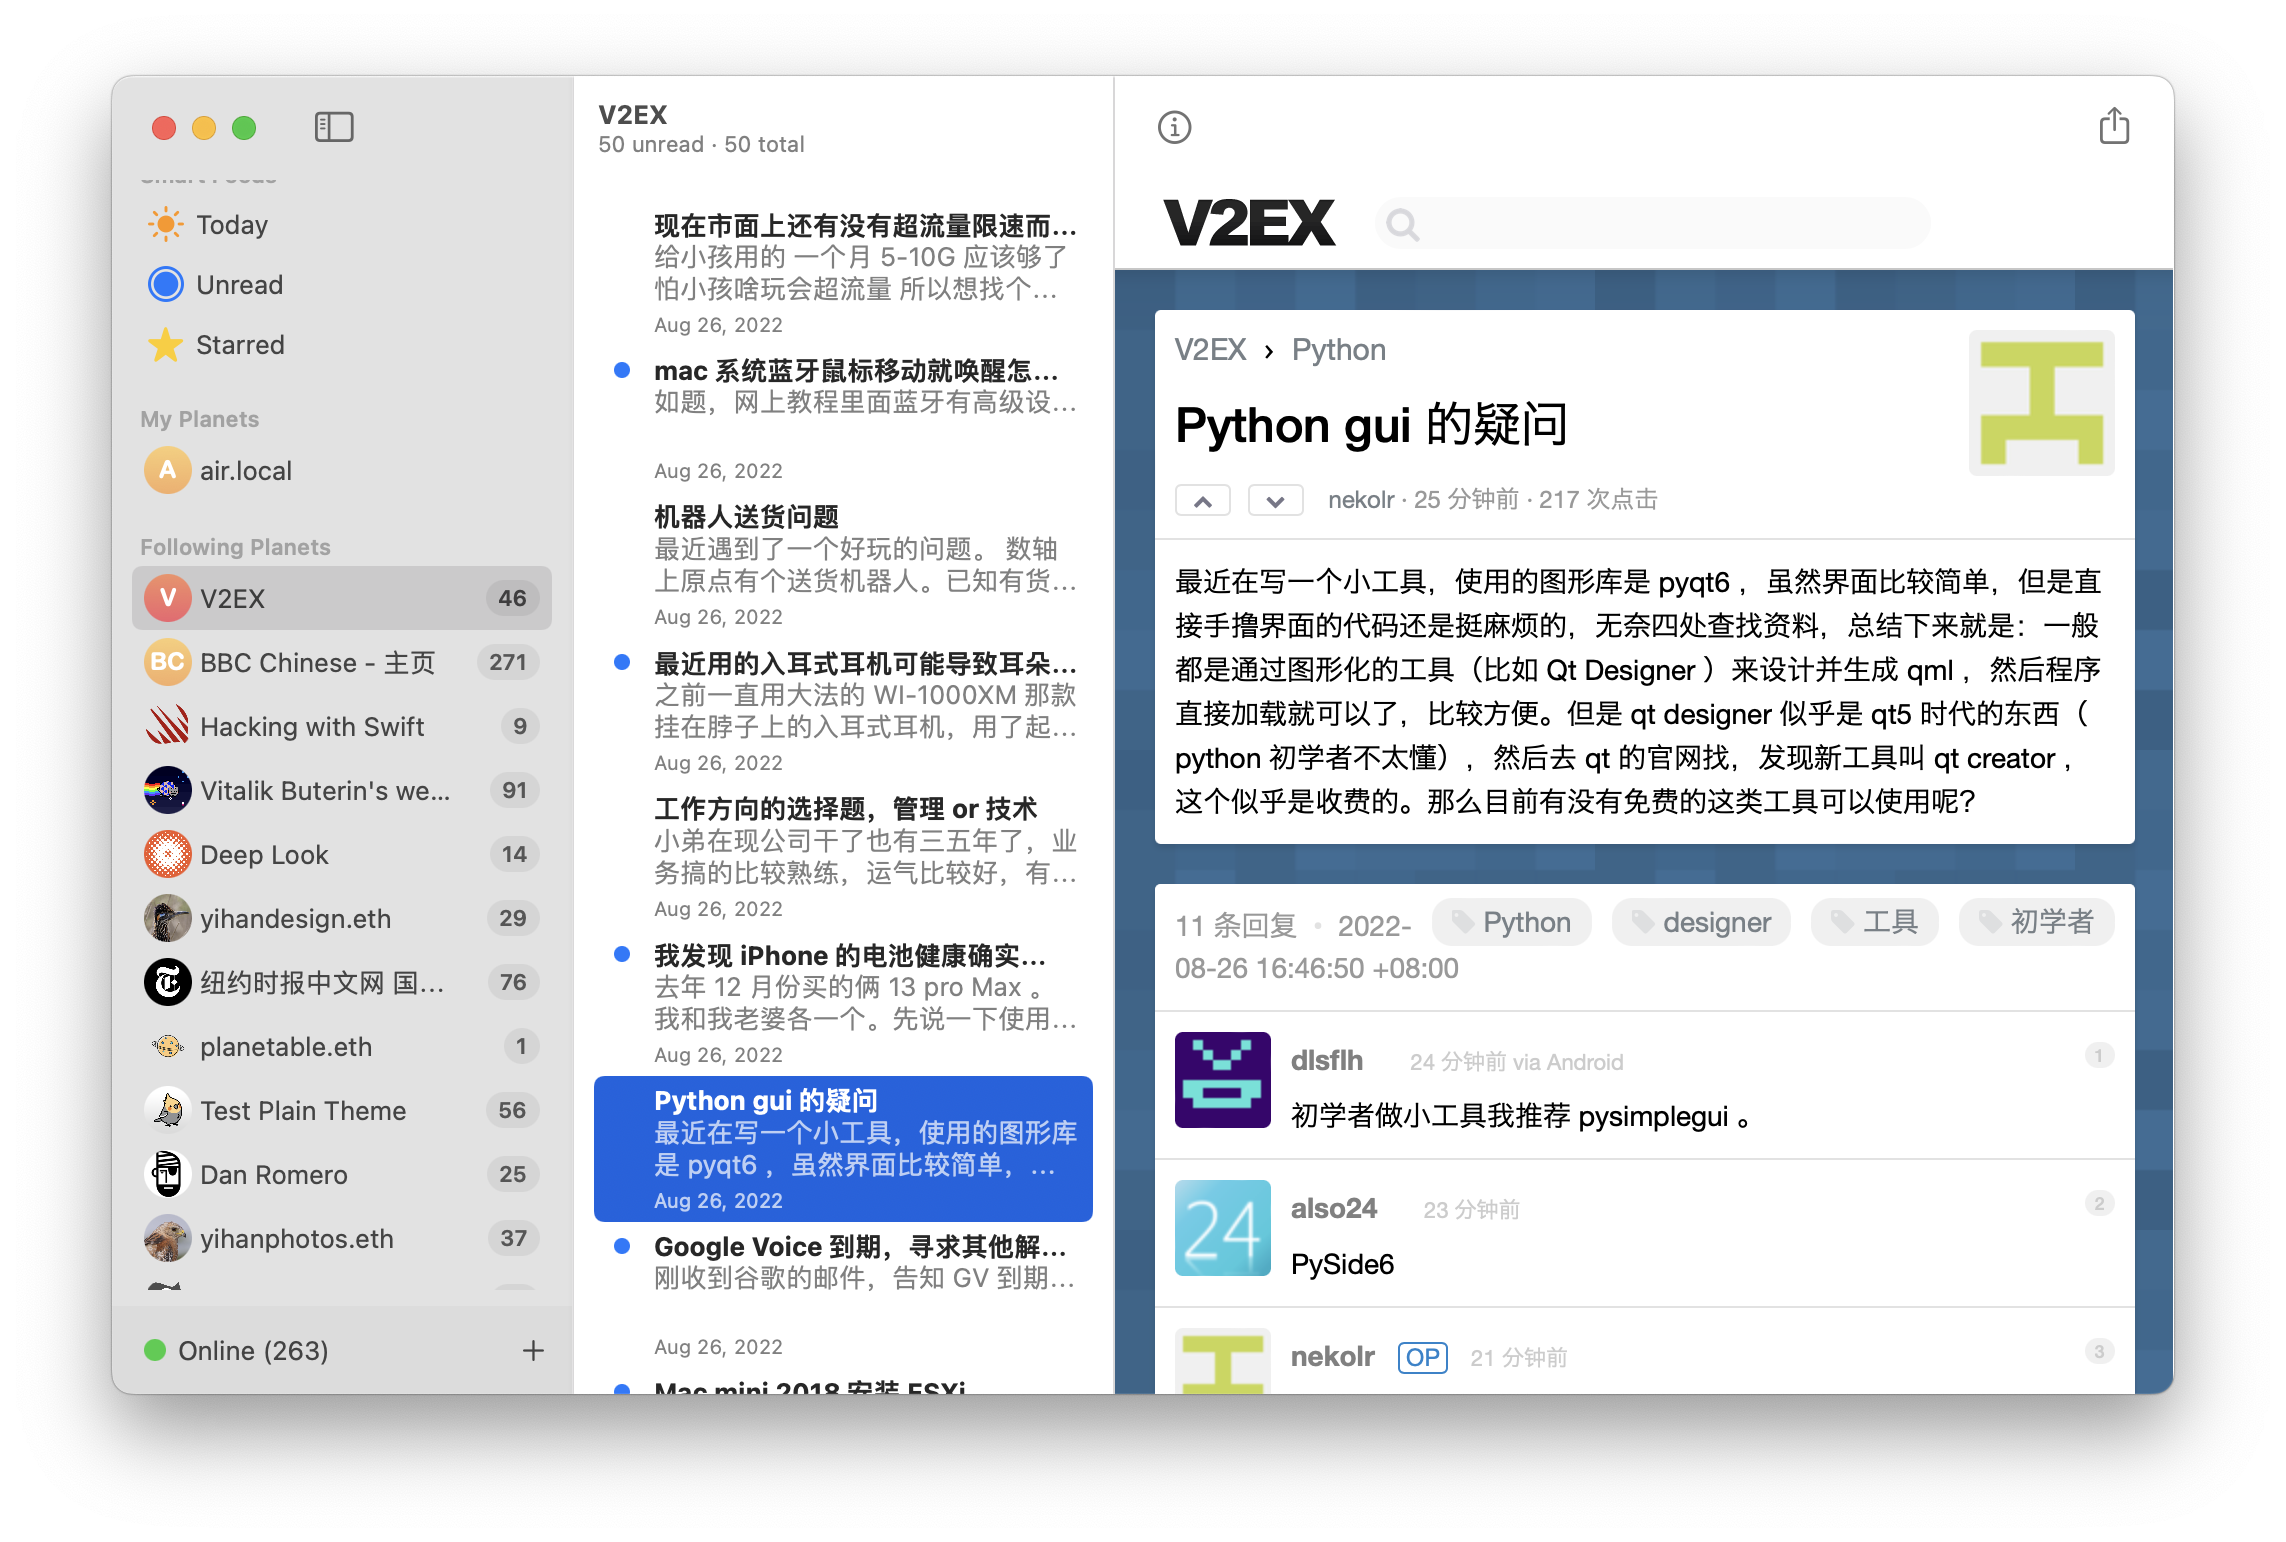This screenshot has height=1542, width=2286.
Task: Click the V2EX search field
Action: [x=1652, y=224]
